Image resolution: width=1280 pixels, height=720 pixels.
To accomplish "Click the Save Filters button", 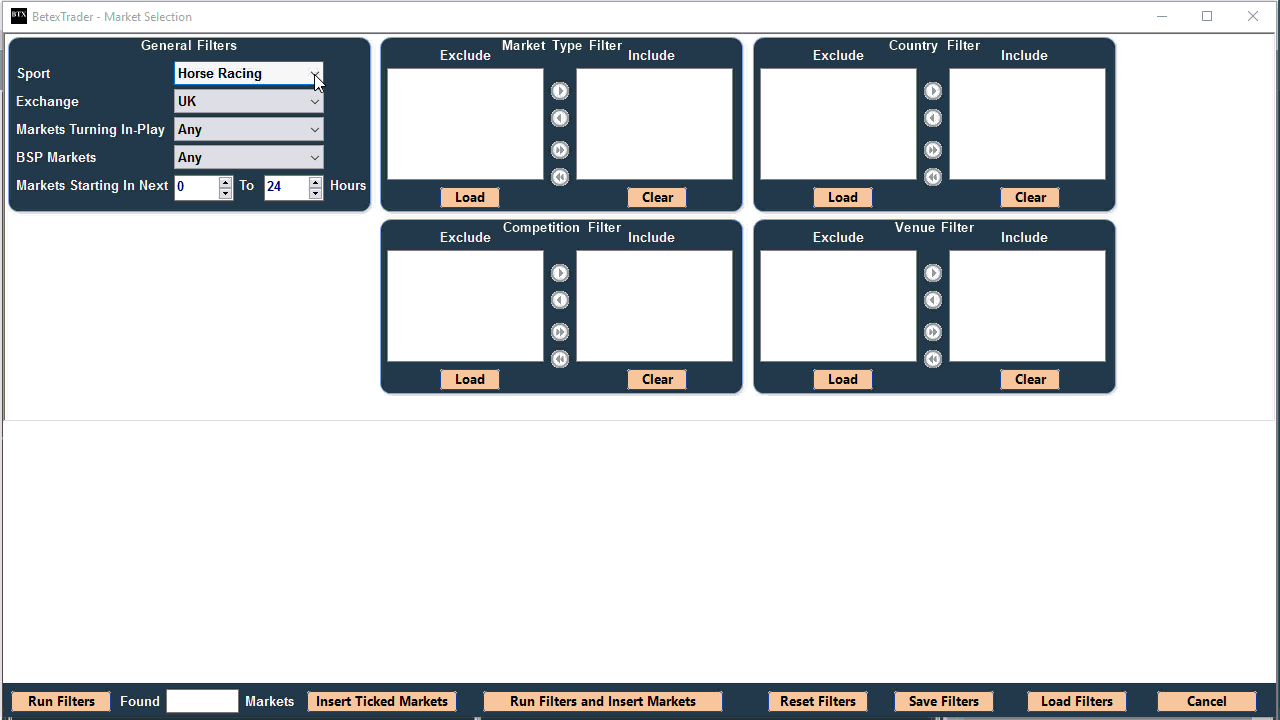I will pos(943,701).
